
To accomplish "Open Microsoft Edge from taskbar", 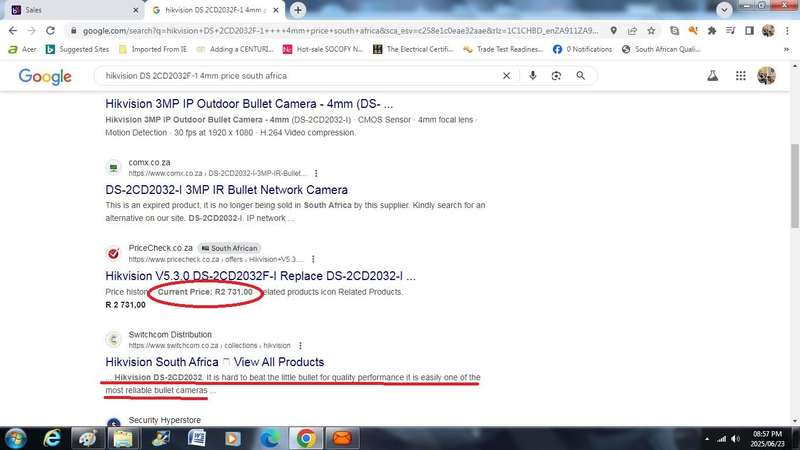I will click(x=269, y=438).
